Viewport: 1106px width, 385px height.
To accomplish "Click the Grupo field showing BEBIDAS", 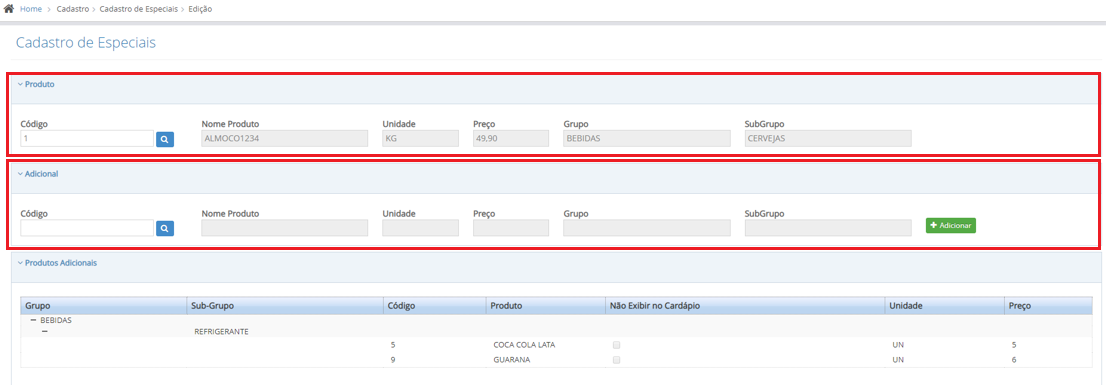I will coord(647,139).
